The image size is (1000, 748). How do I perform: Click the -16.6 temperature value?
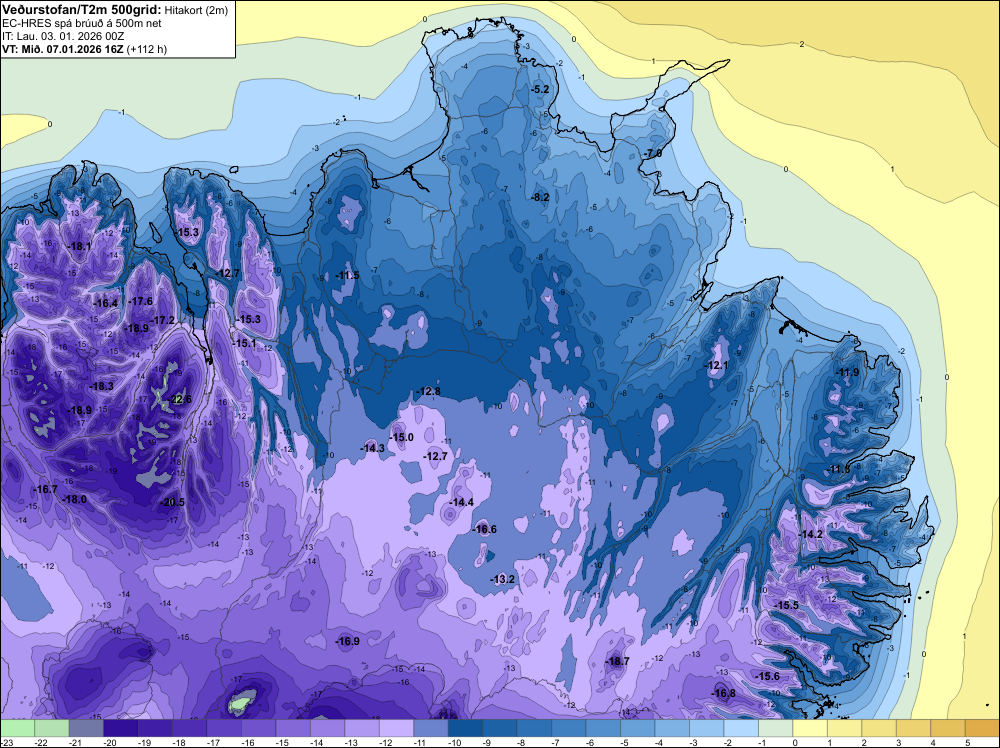(x=485, y=529)
